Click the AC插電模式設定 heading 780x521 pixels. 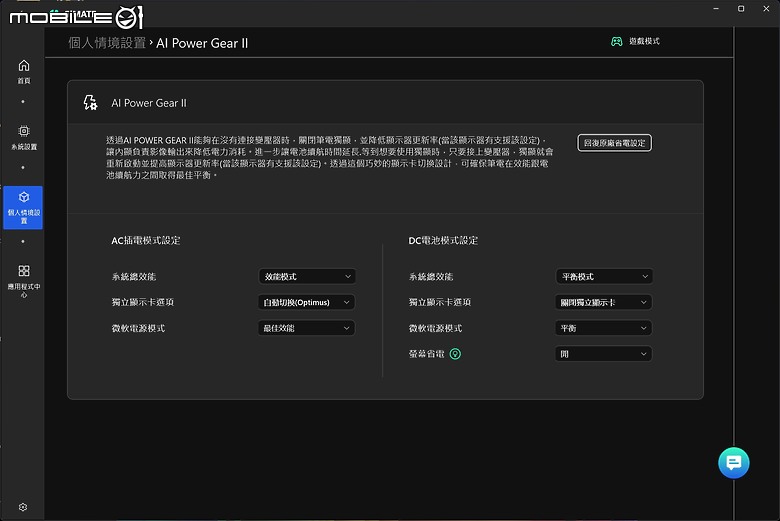point(146,240)
